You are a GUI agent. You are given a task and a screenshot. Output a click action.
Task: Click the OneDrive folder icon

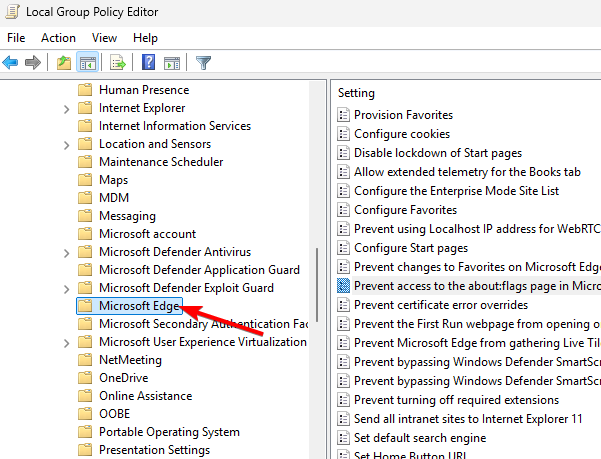(85, 378)
